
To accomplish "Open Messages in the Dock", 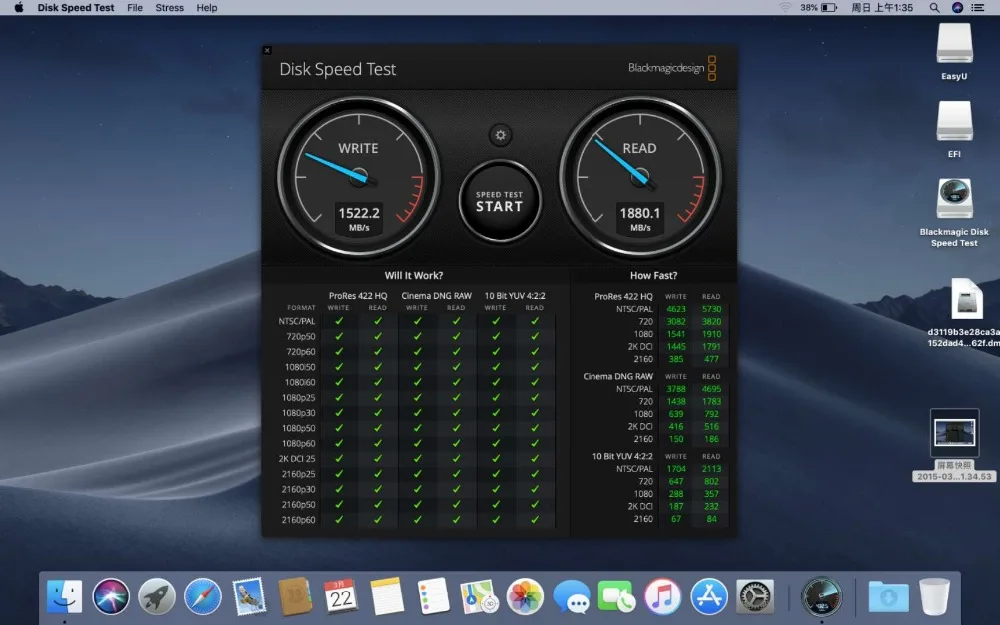I will pos(571,598).
